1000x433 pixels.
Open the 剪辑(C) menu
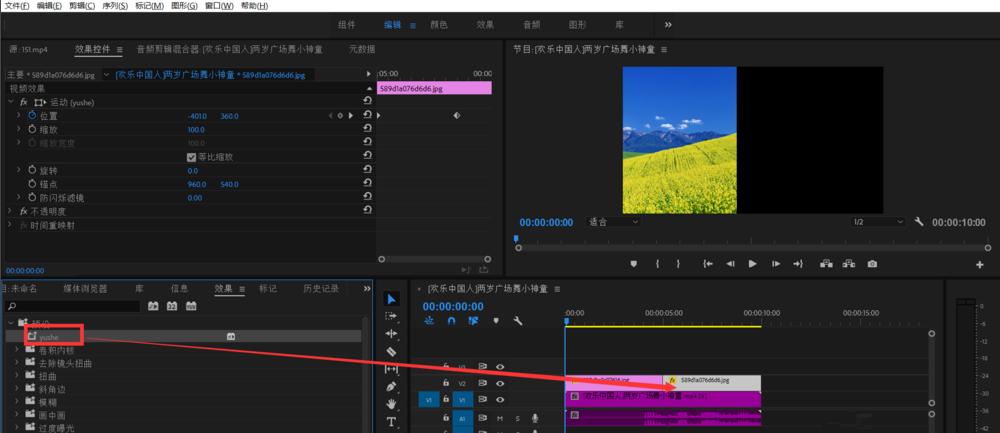pos(83,6)
